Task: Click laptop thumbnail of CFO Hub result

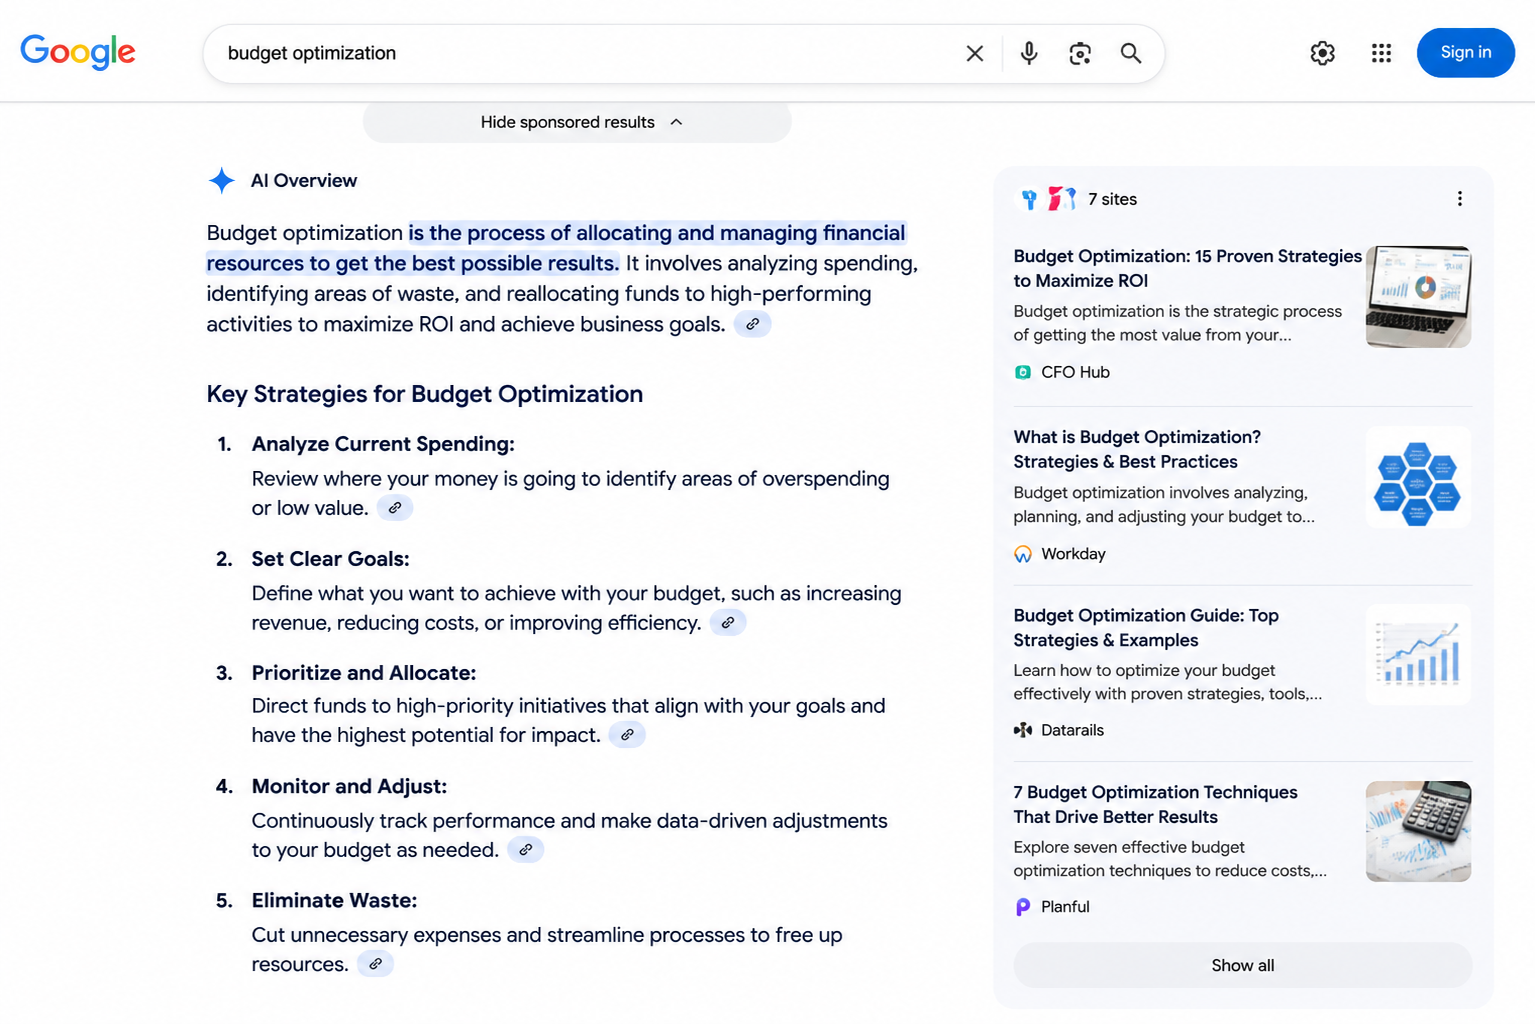Action: (x=1418, y=297)
